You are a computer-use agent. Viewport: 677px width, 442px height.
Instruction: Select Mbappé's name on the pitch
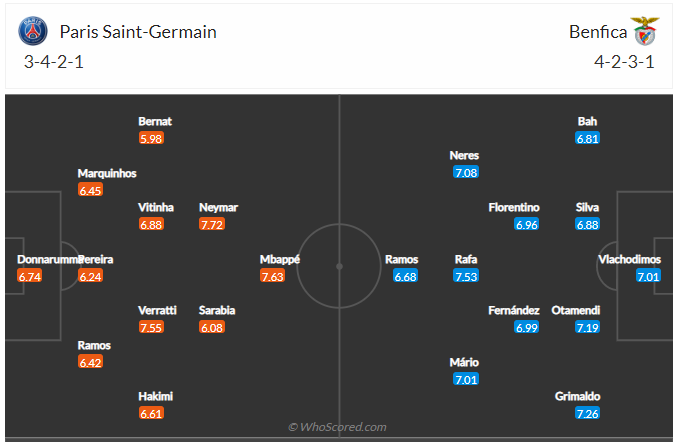(280, 259)
